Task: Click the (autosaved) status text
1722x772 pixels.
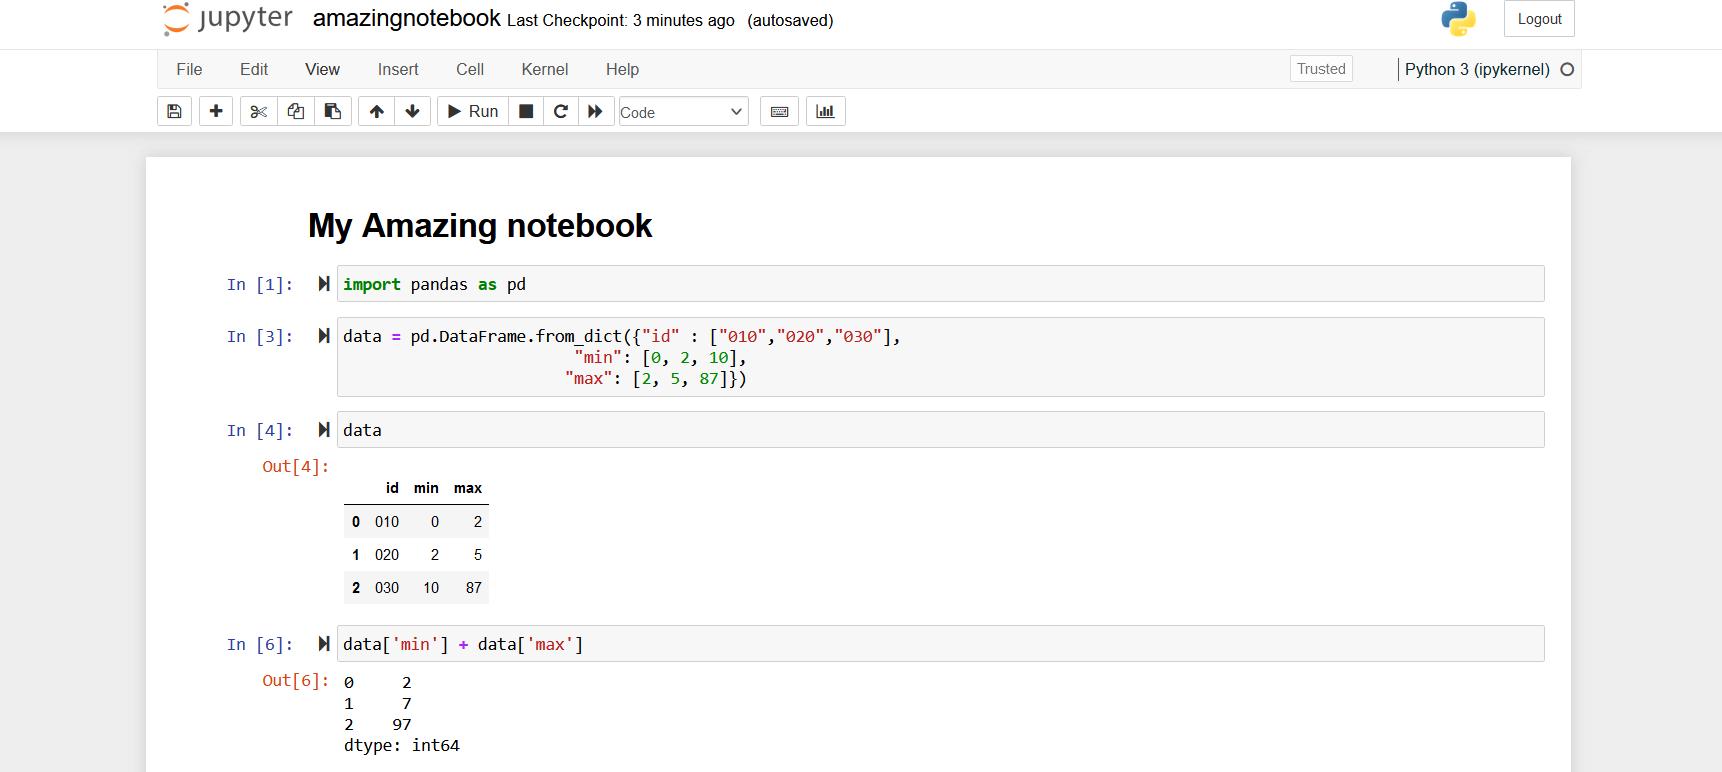Action: (x=790, y=20)
